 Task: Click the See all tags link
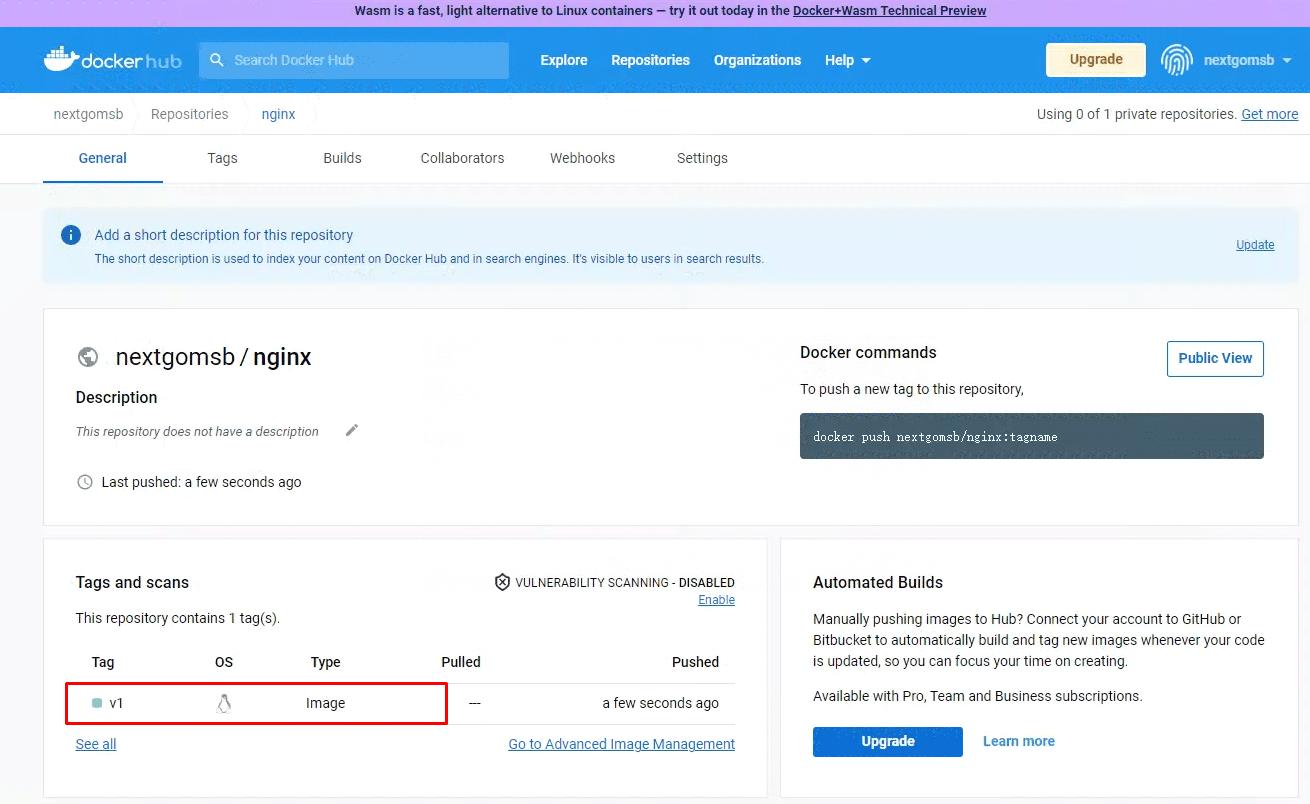[96, 744]
